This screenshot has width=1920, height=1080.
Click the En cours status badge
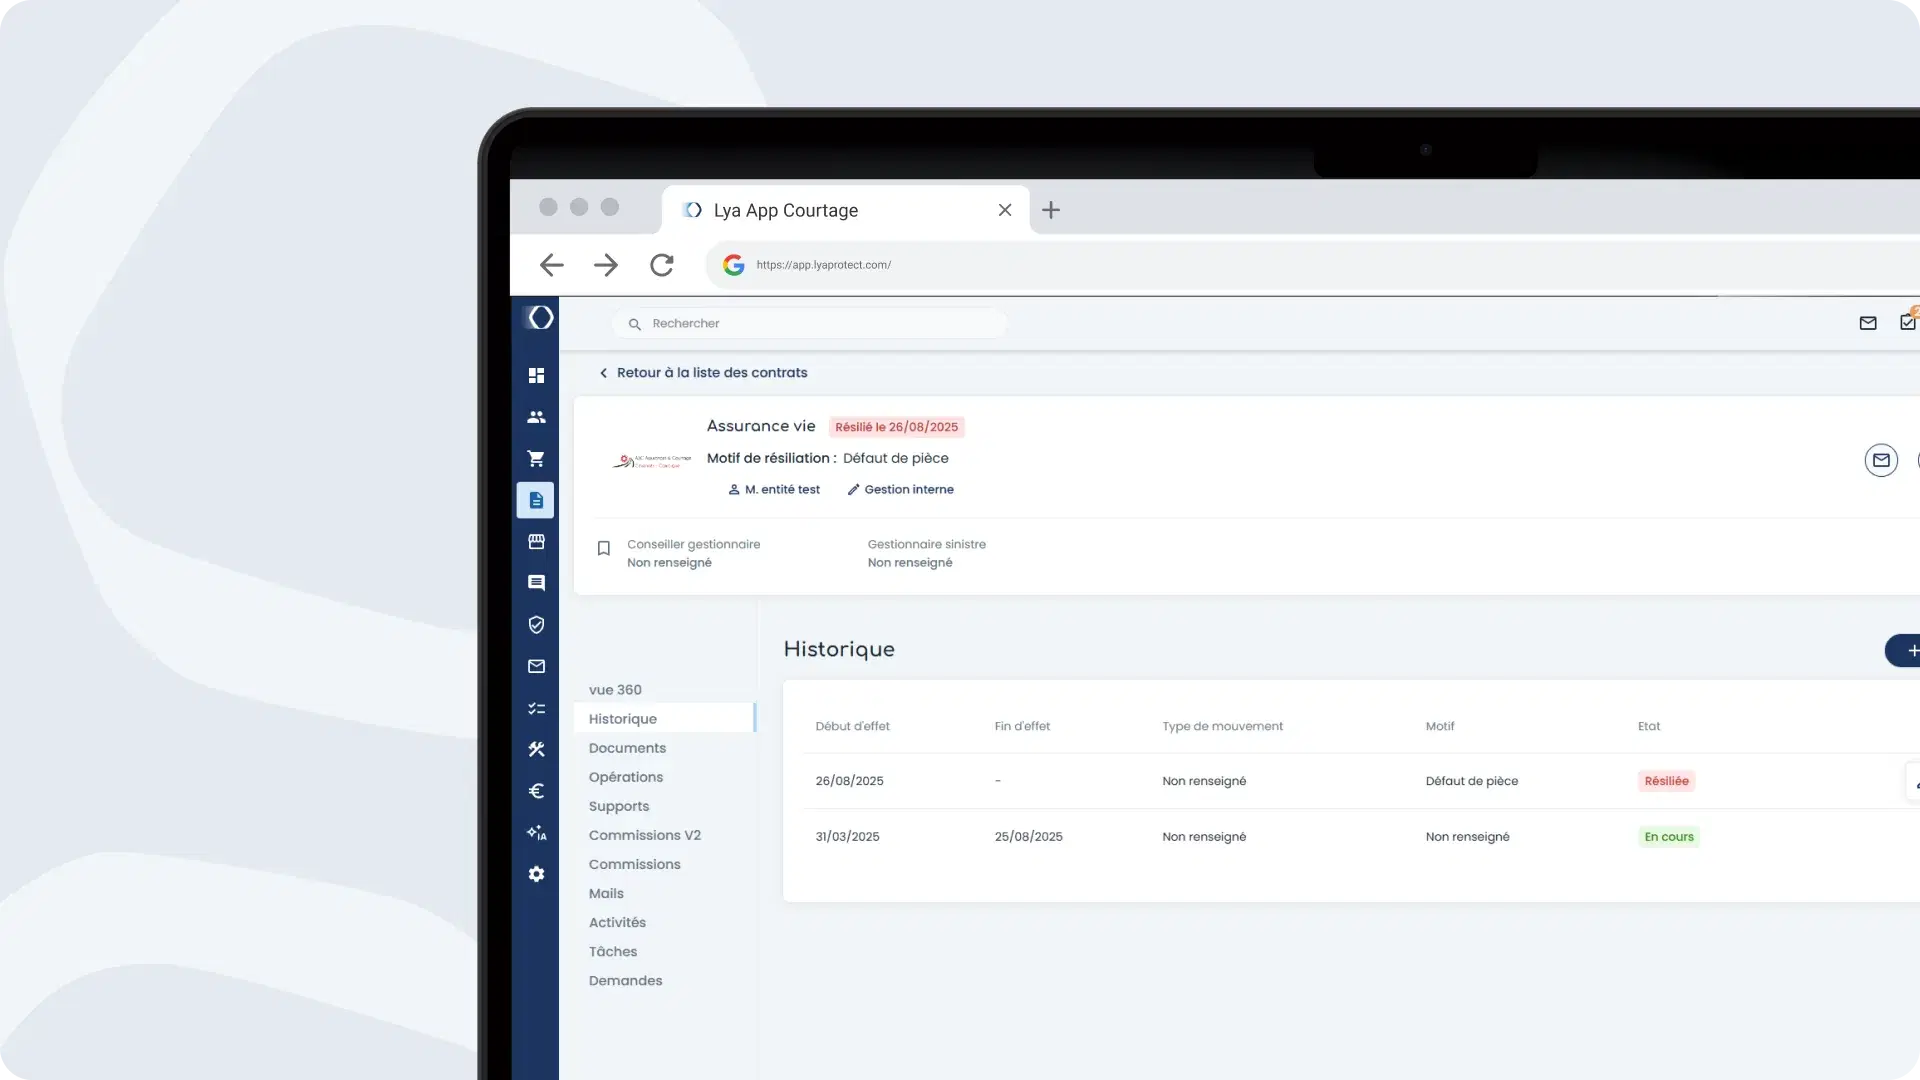click(1669, 837)
